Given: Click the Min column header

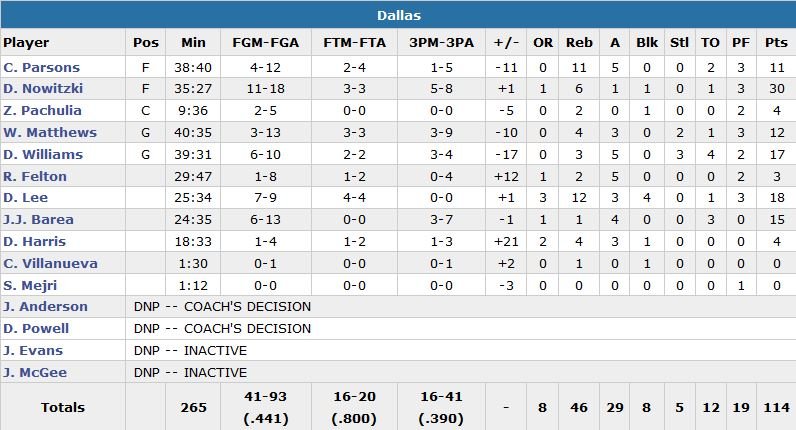Looking at the screenshot, I should (193, 43).
